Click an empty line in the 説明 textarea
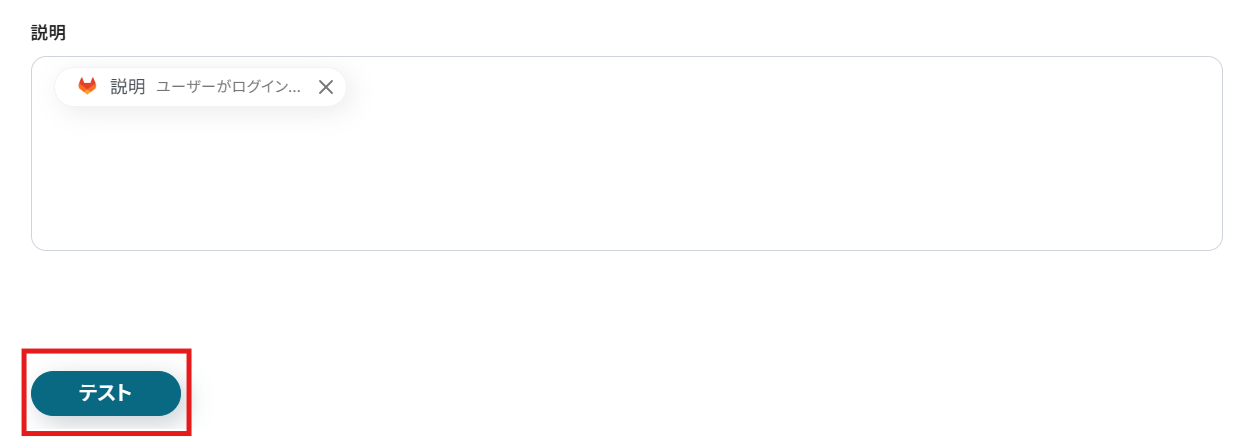Screen dimensions: 1251x437 coord(626,175)
